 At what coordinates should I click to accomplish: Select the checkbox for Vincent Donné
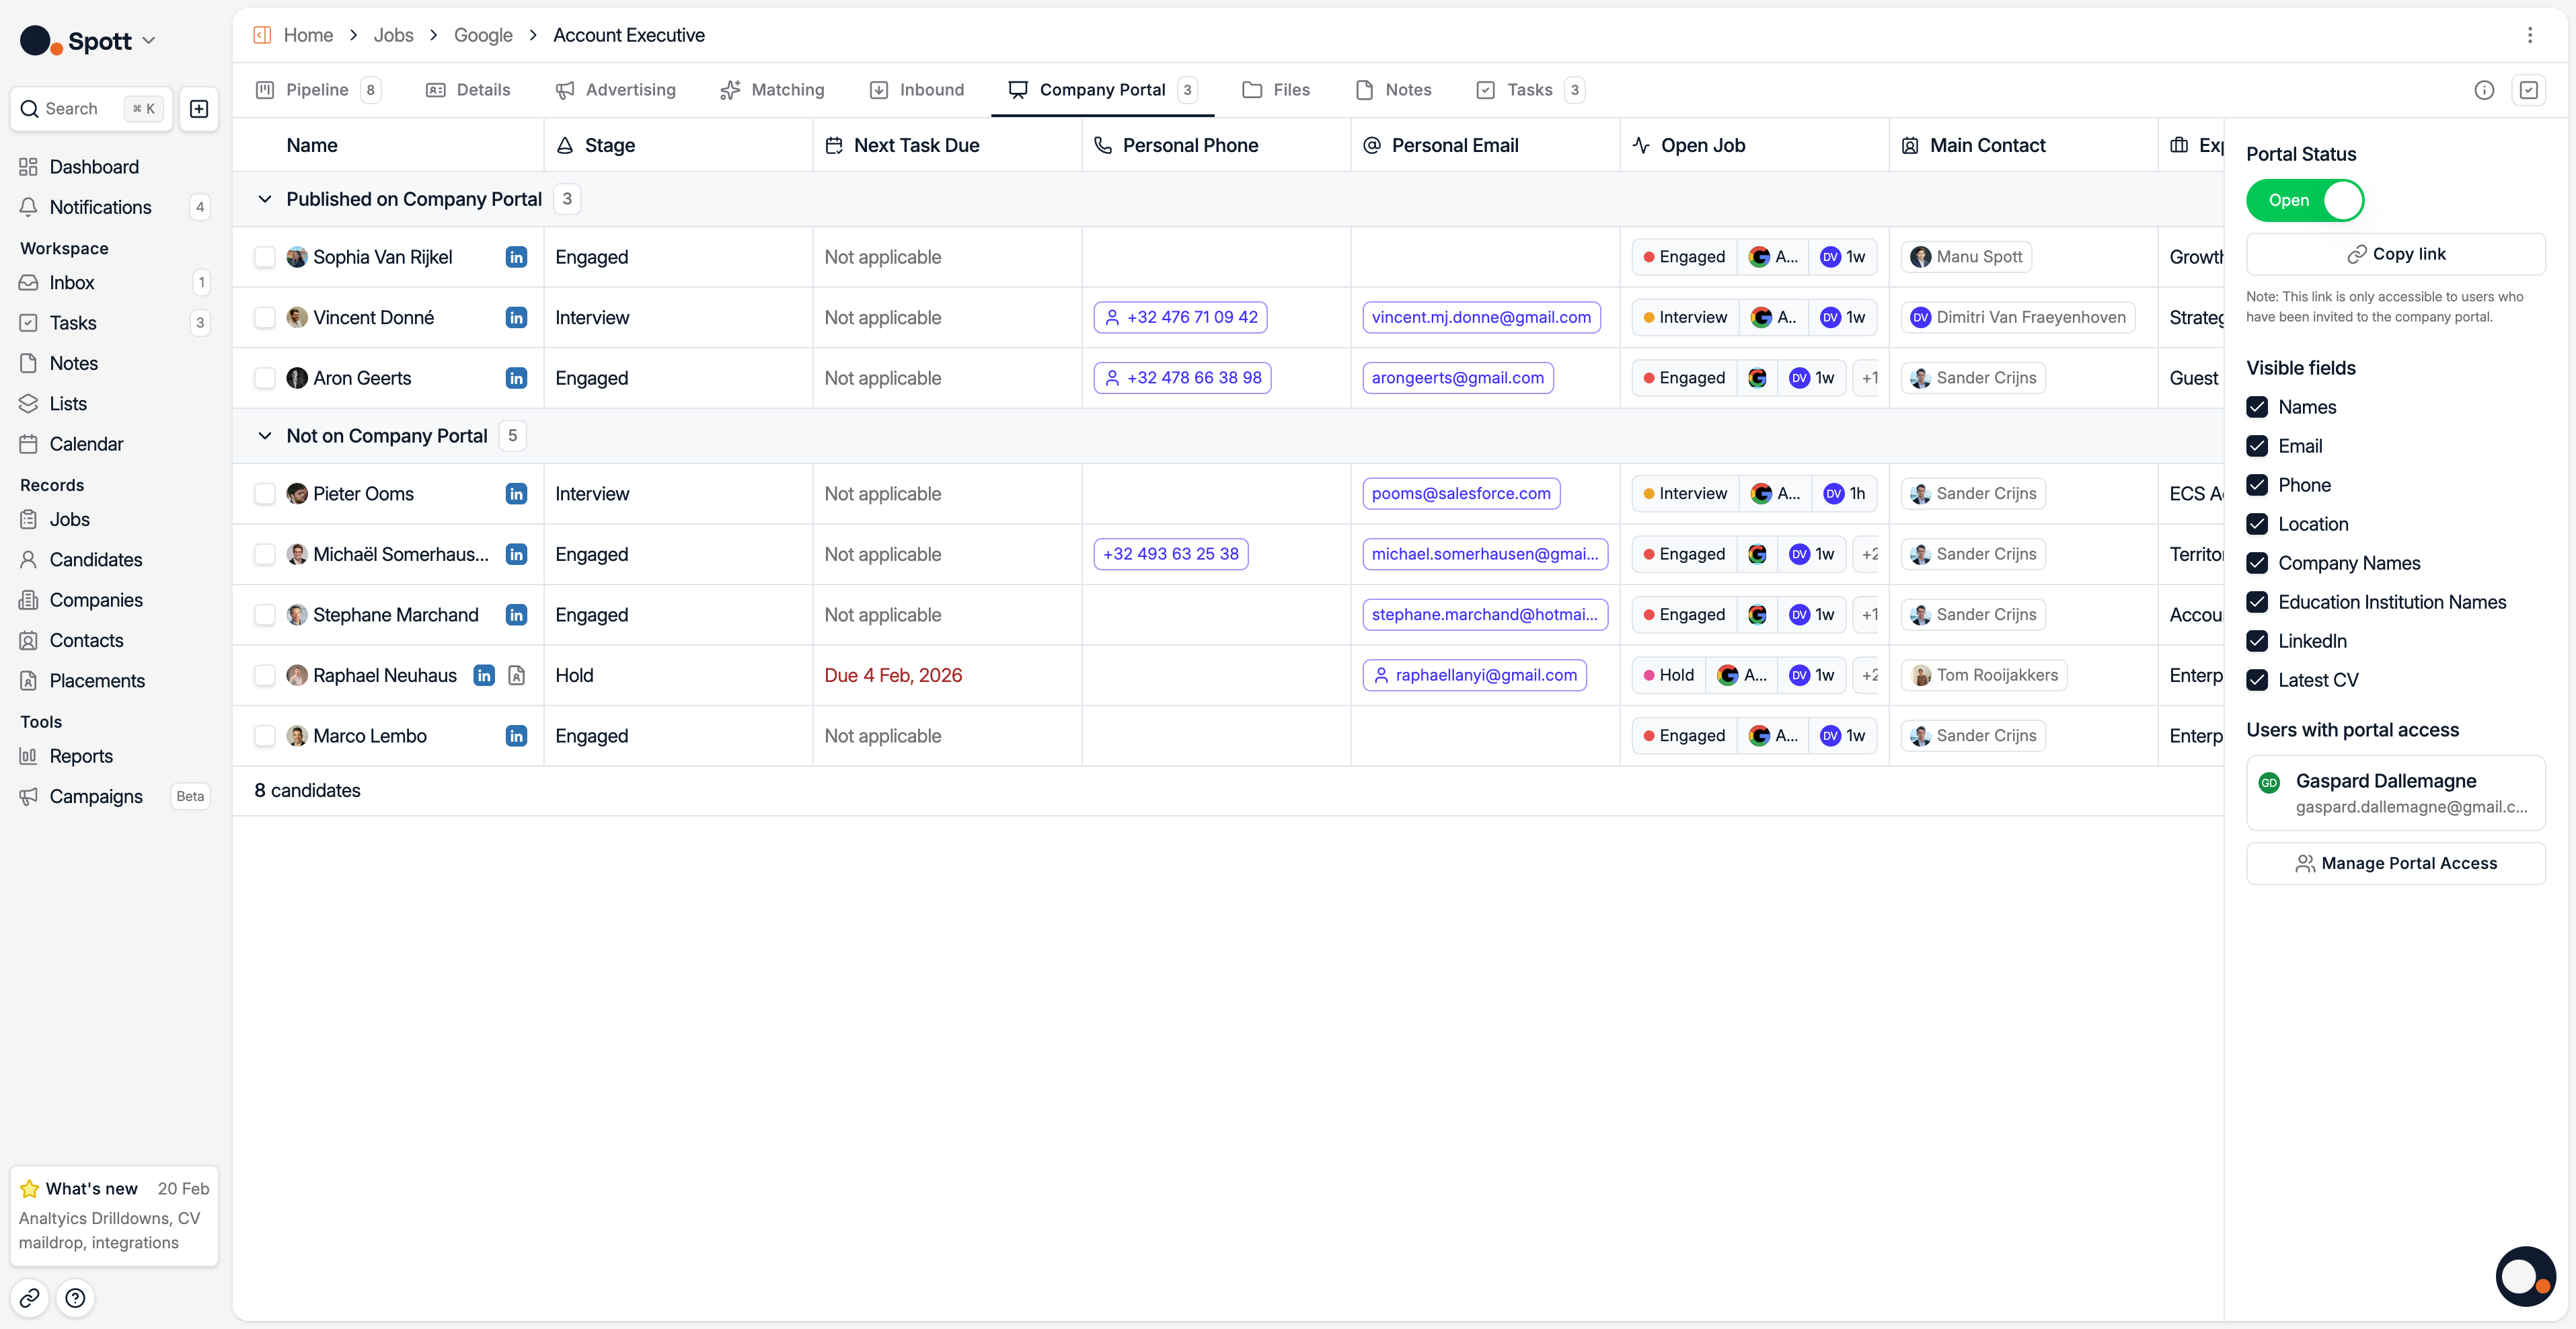(x=264, y=317)
